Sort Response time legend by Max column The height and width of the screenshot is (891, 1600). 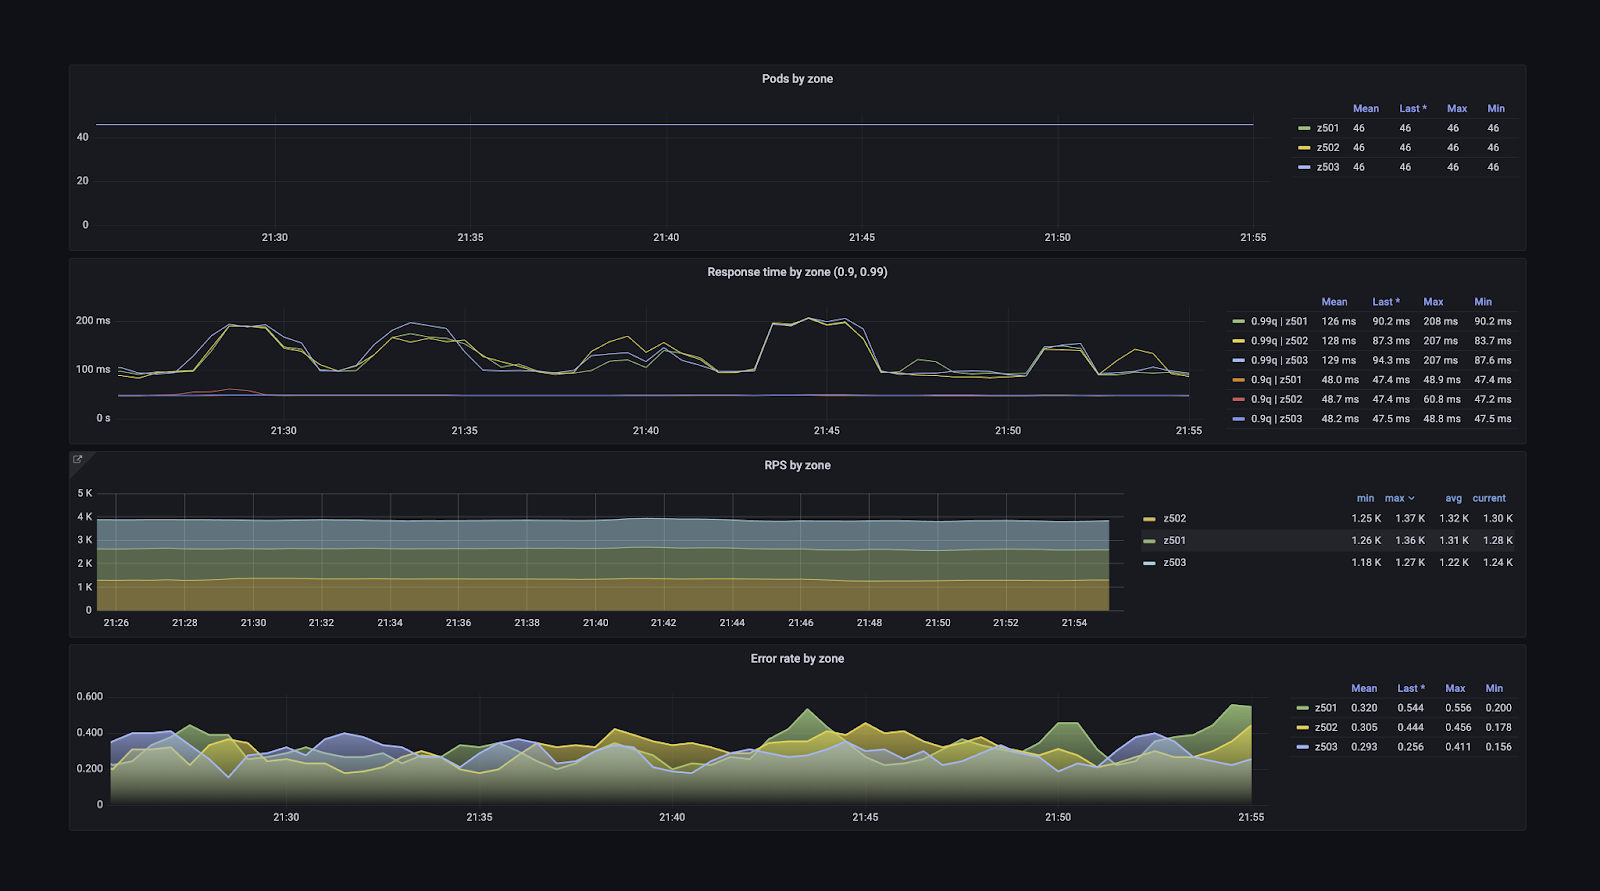pos(1433,301)
